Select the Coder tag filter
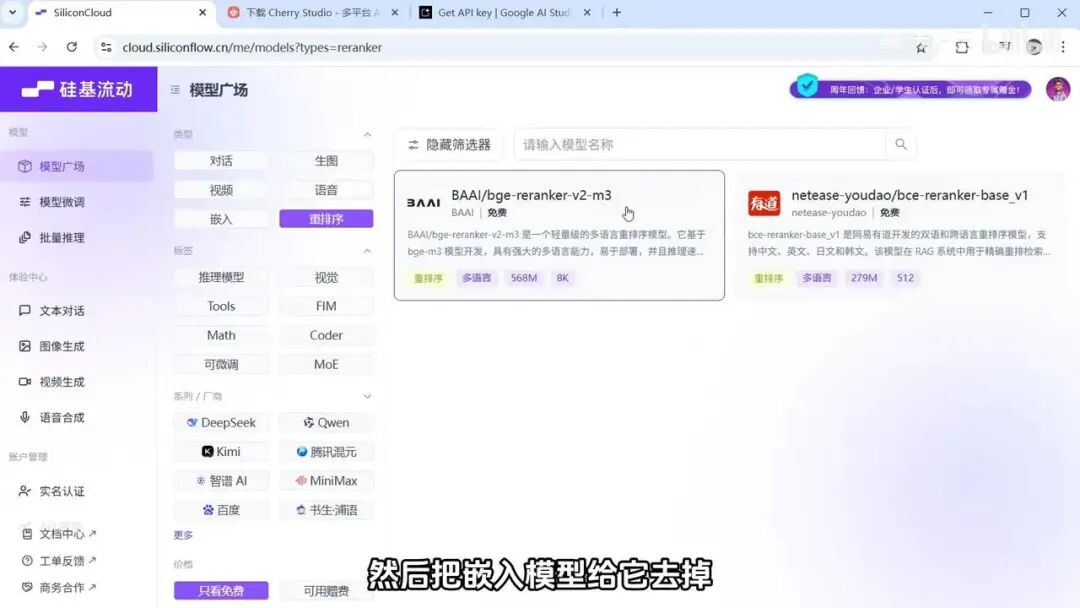 [x=326, y=335]
